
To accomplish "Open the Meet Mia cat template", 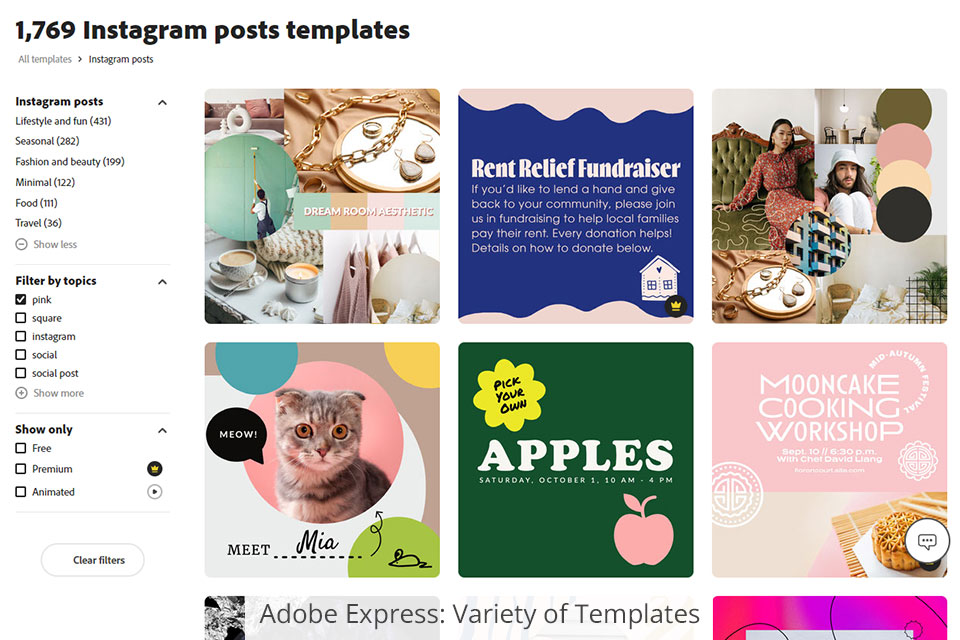I will click(x=322, y=460).
